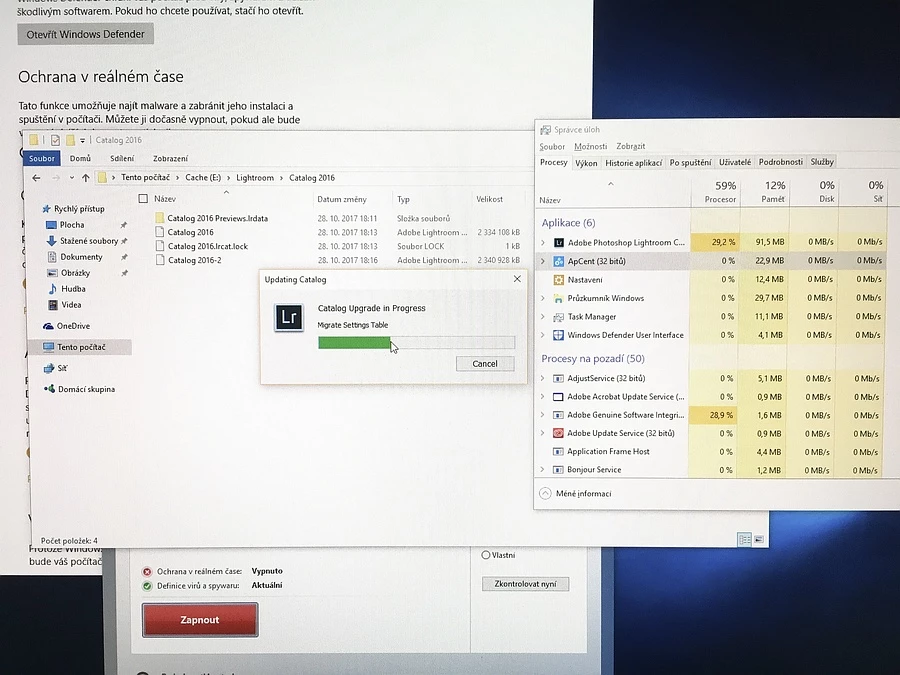
Task: Click the catalog upgrade progress bar
Action: coord(417,343)
